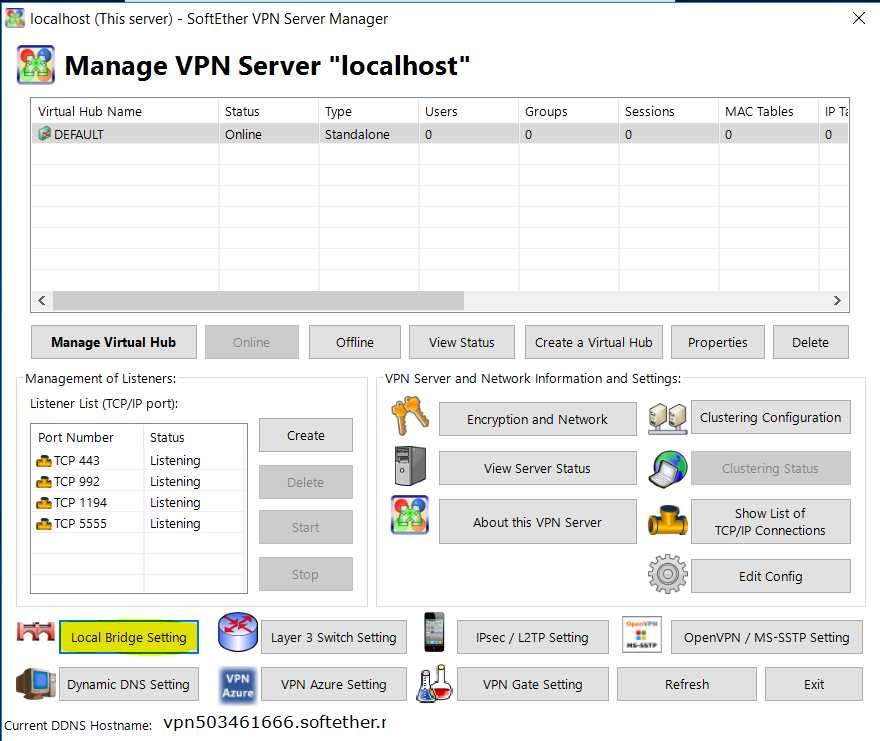Click the globe laptop icon beside Clustering Status
Screen dimensions: 880x741
tap(667, 469)
